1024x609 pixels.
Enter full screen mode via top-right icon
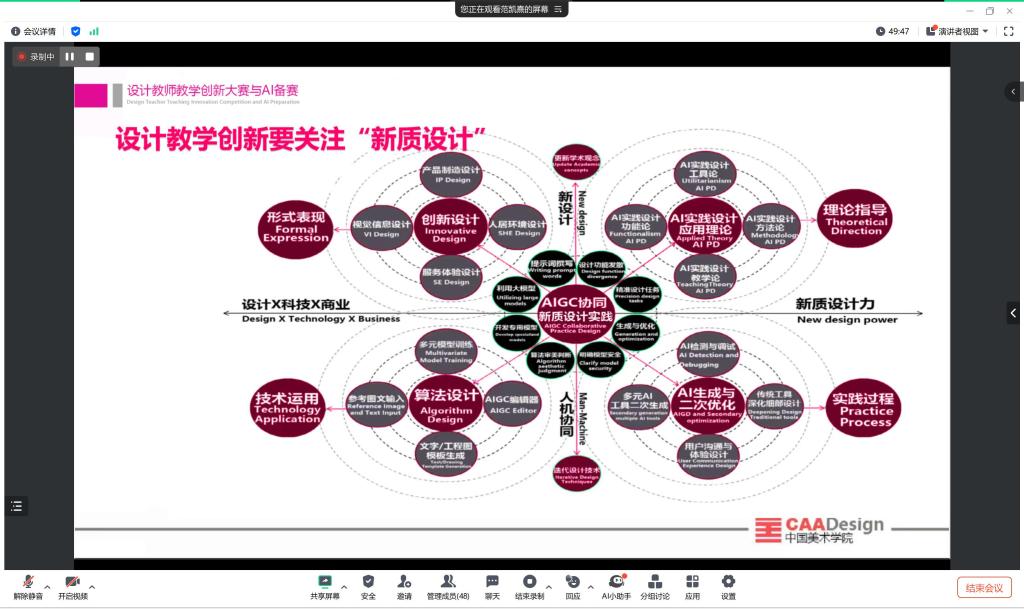[x=1007, y=31]
